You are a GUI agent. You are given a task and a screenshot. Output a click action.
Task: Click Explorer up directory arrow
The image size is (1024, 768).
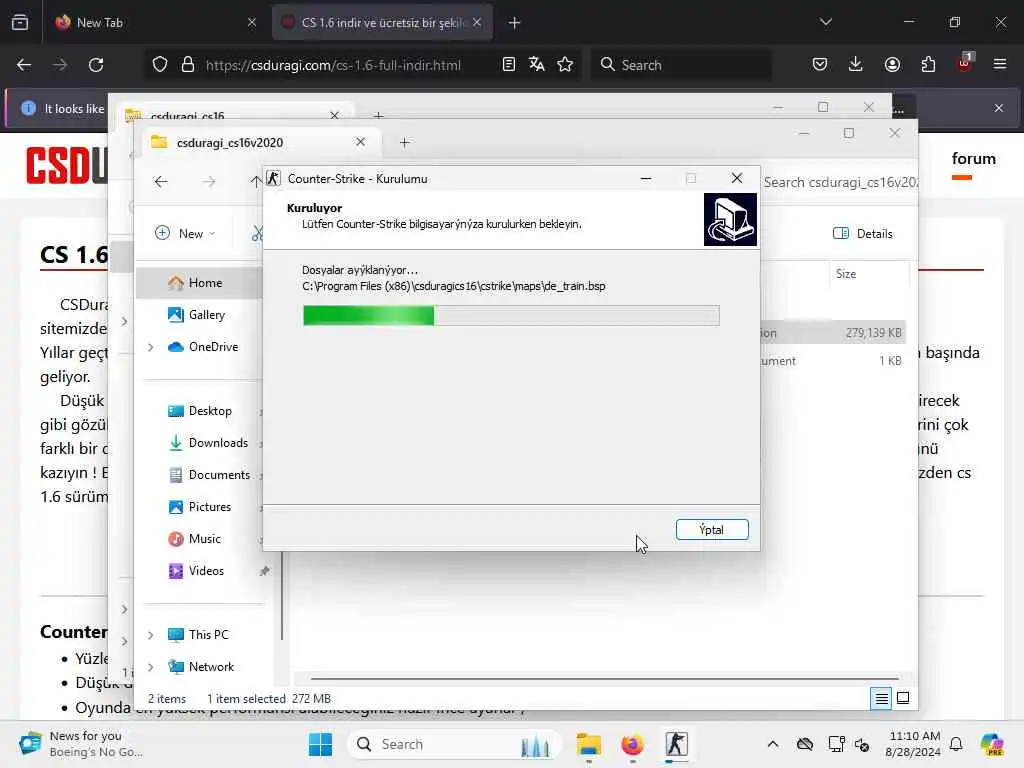255,182
